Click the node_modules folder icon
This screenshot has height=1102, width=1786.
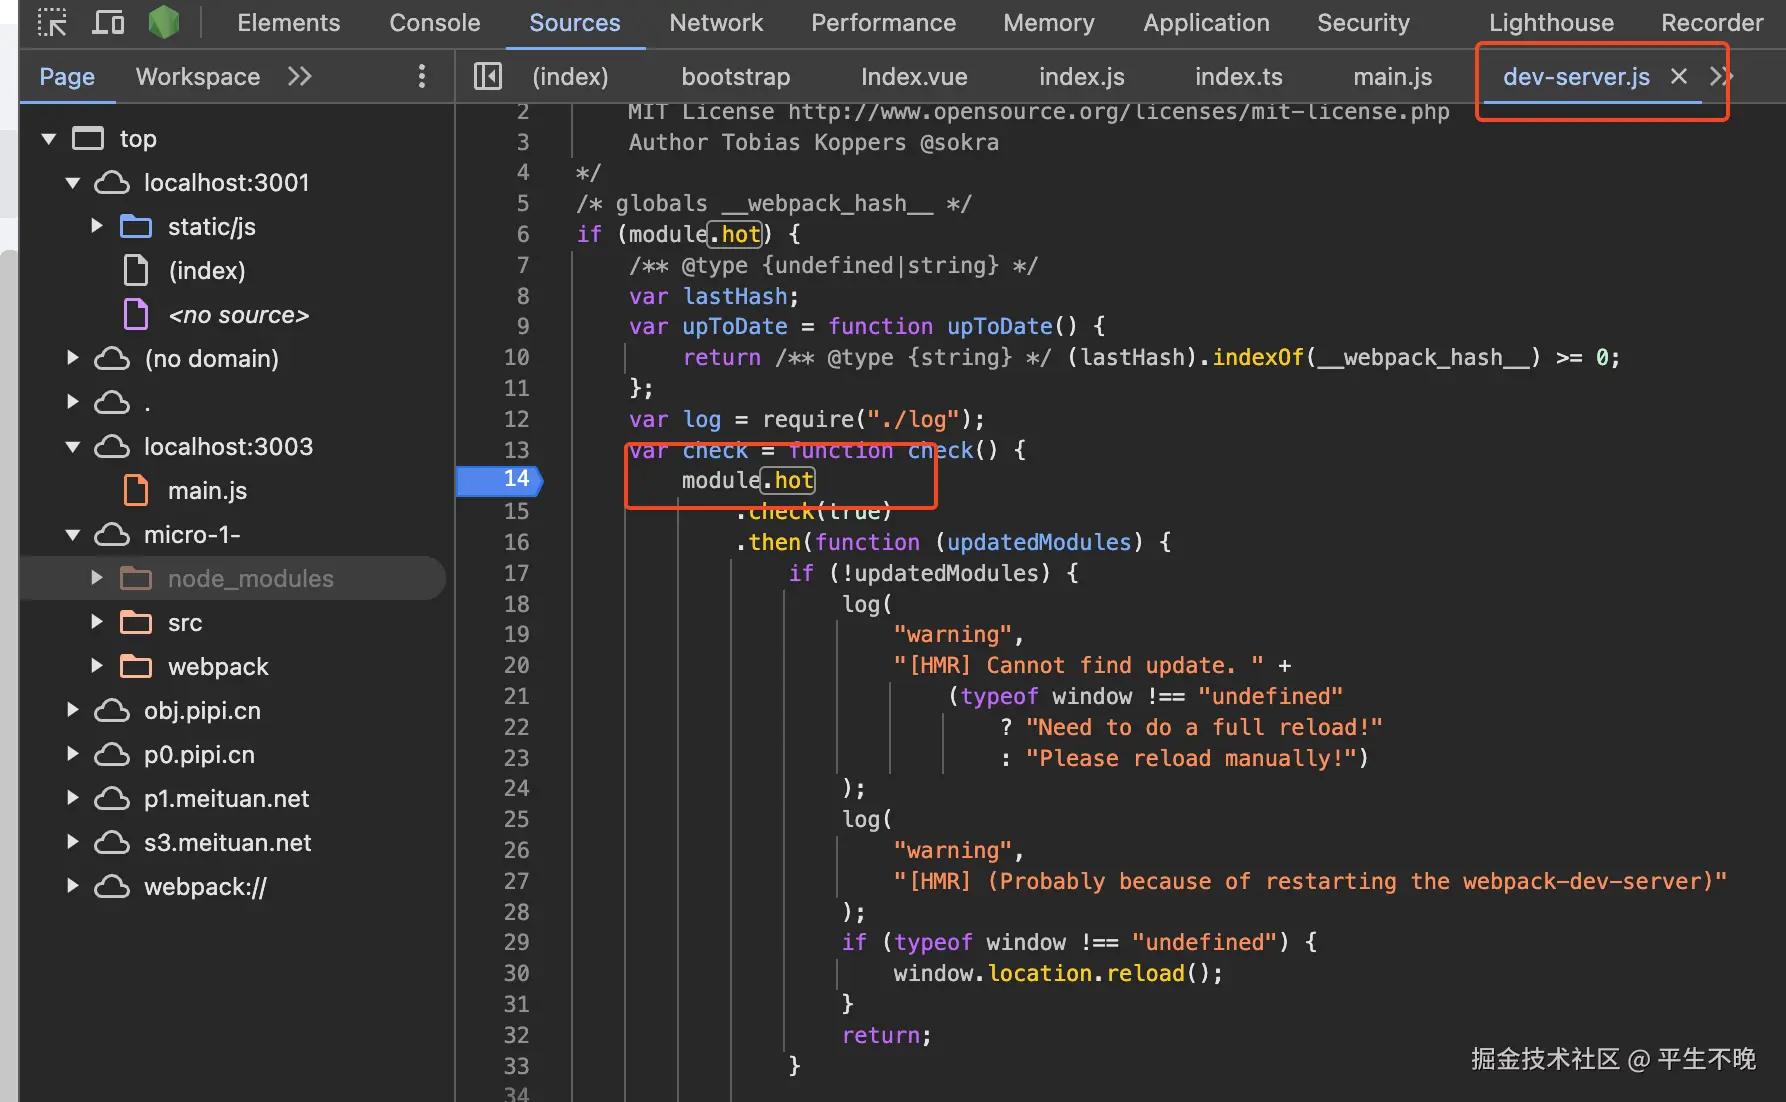tap(136, 579)
